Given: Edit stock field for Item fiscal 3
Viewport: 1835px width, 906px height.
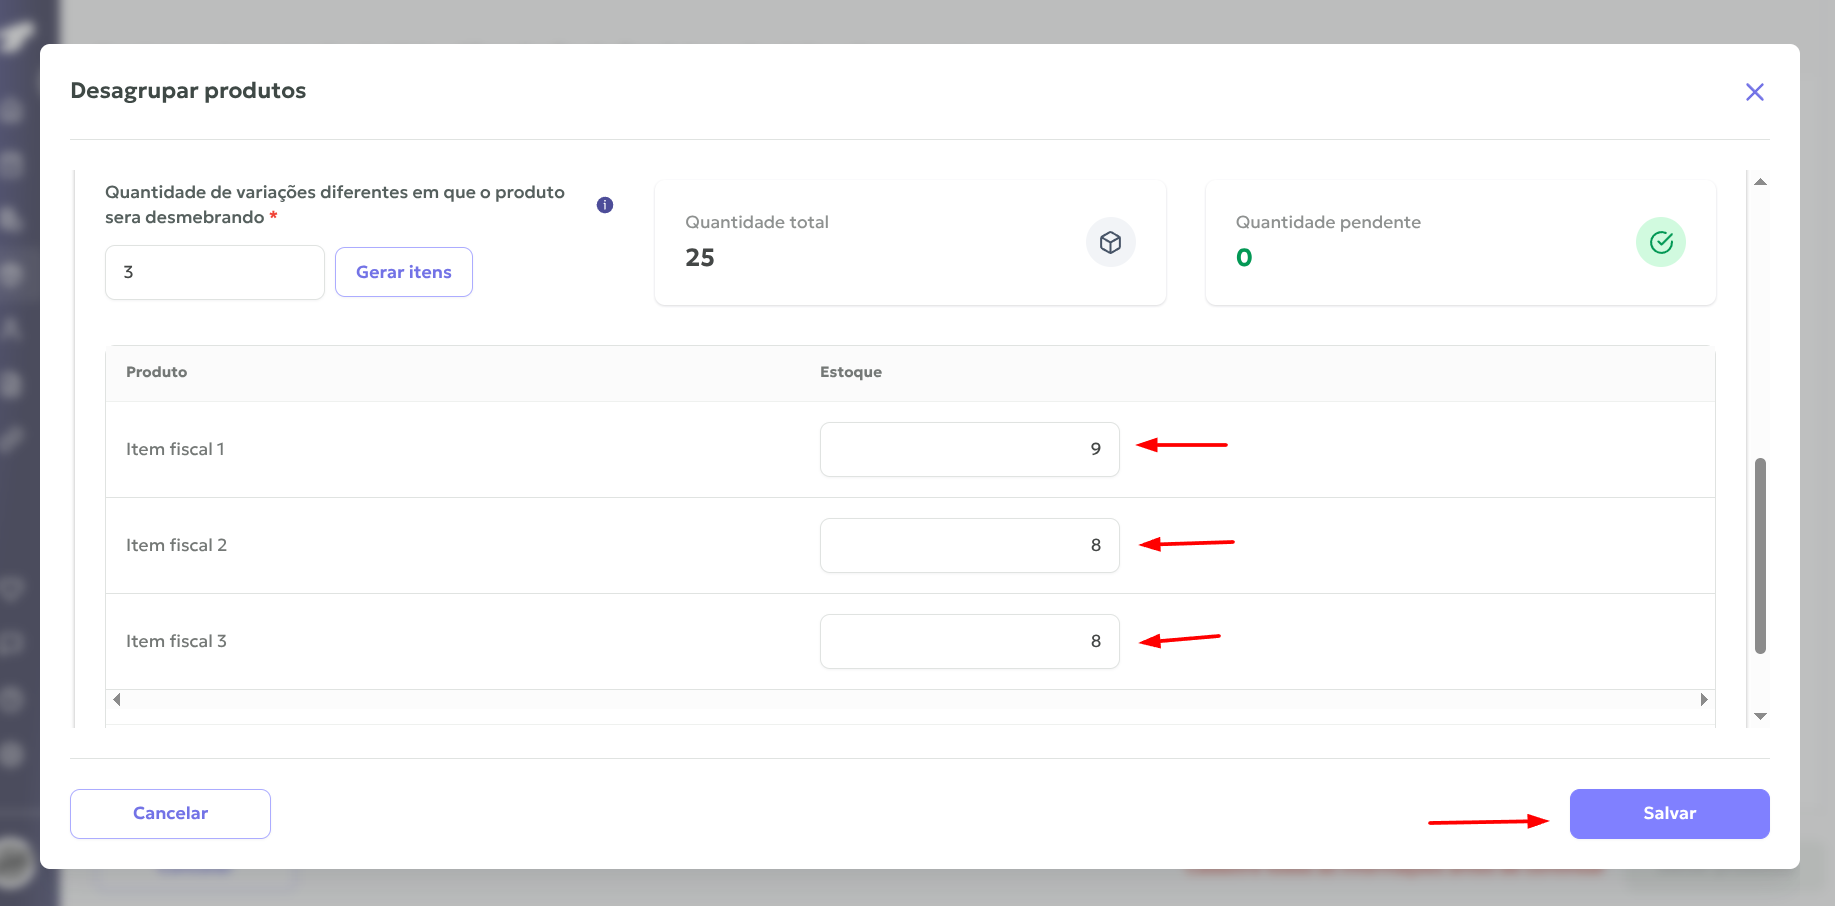Looking at the screenshot, I should [x=970, y=641].
